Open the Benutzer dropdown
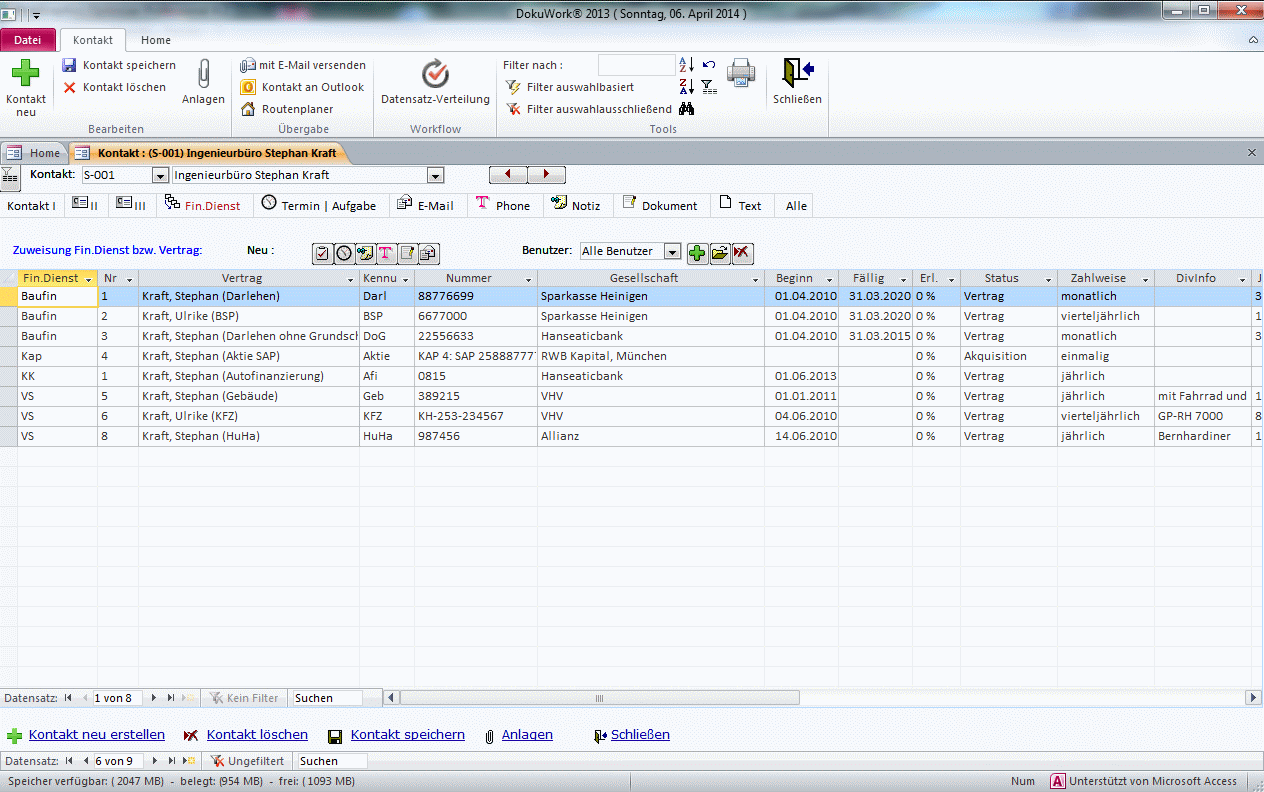 pyautogui.click(x=673, y=252)
